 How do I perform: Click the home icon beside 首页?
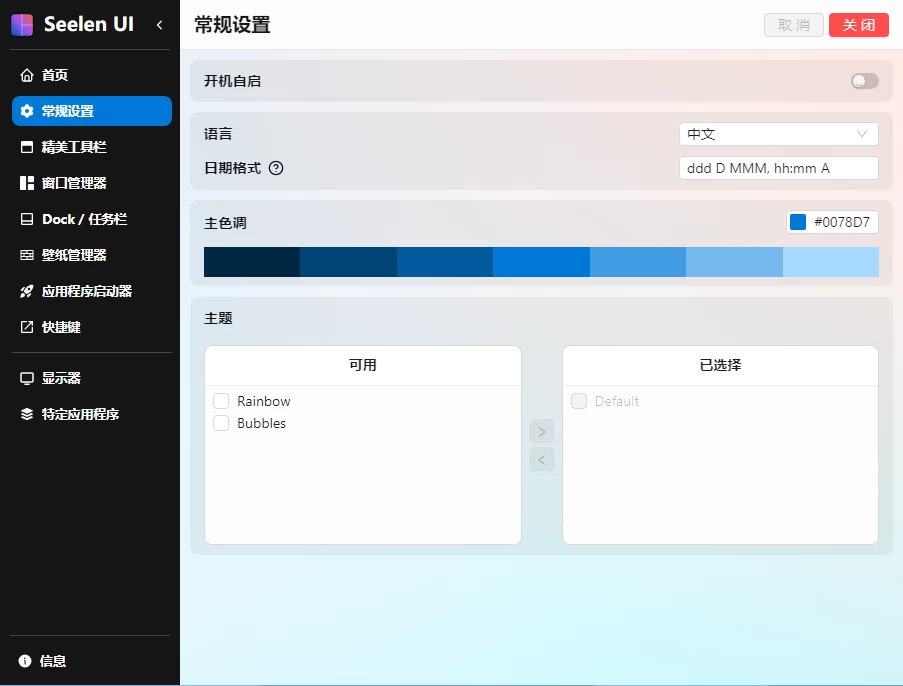point(27,75)
